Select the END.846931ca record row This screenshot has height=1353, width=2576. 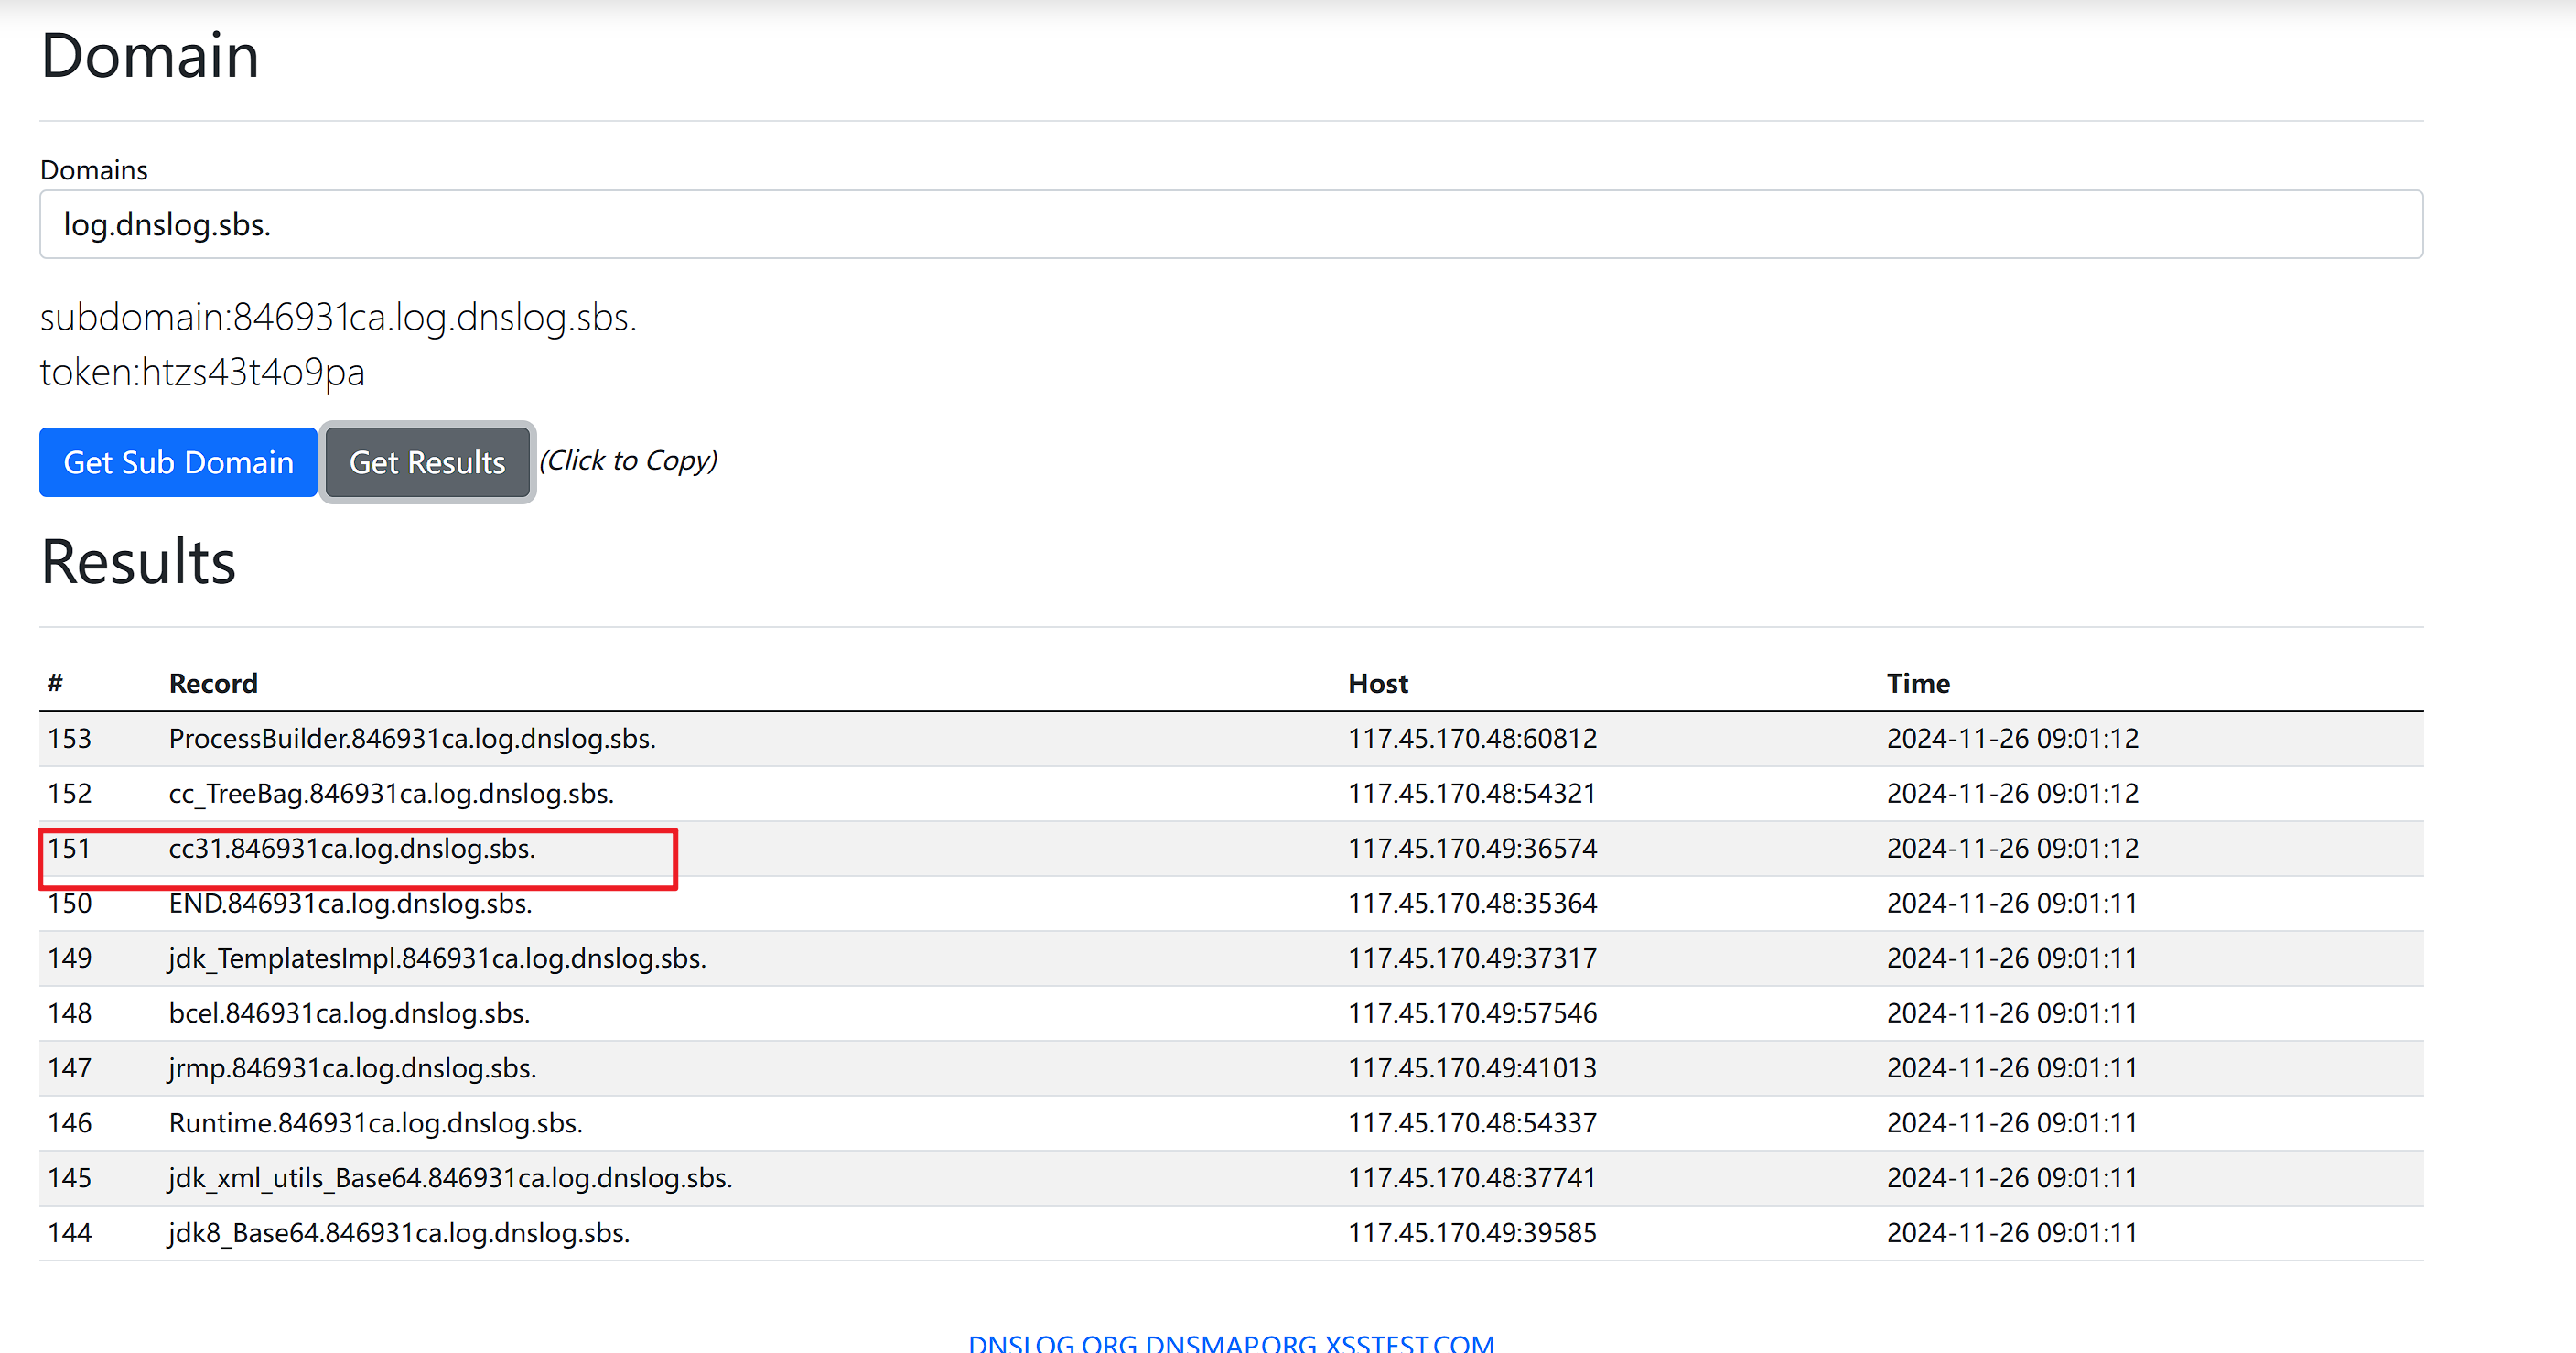pos(350,903)
